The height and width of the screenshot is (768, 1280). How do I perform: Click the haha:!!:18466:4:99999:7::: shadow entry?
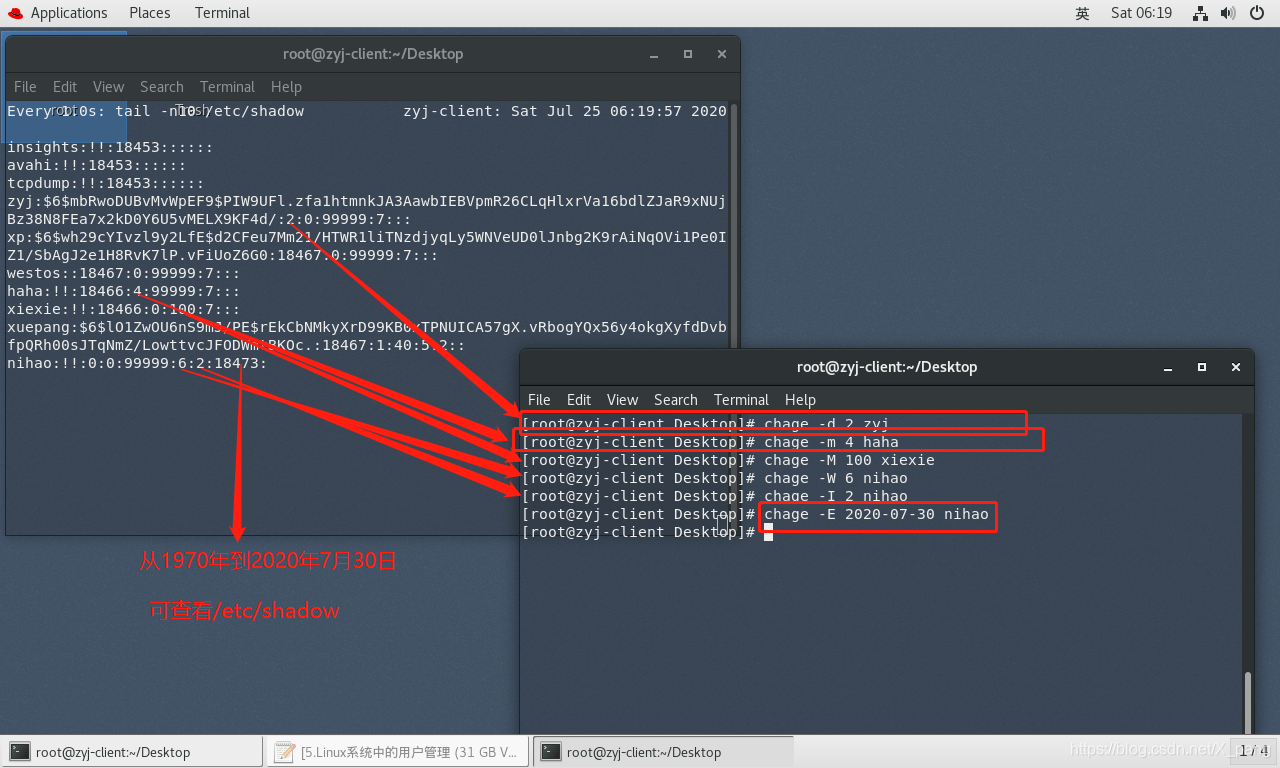124,291
